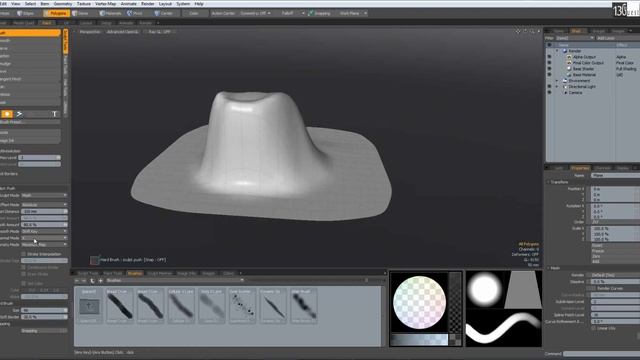Open System menu
This screenshot has width=640, height=360.
coord(183,4)
